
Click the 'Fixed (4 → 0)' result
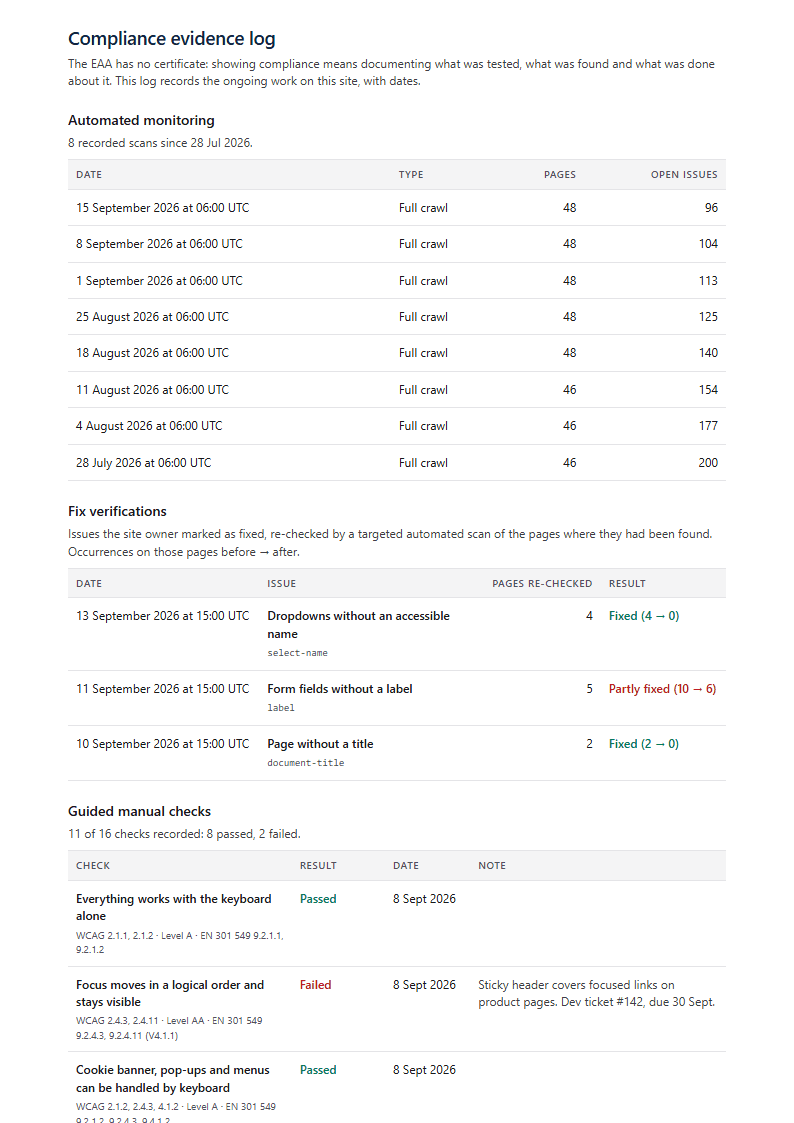[644, 616]
